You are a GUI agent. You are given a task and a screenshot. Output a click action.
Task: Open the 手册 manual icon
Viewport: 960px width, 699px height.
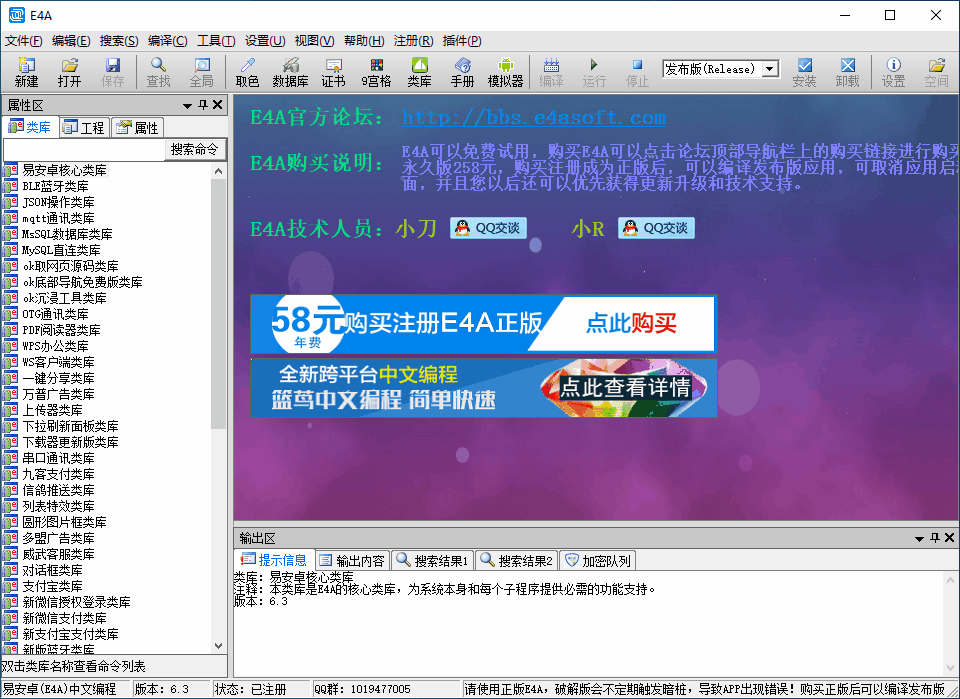[462, 72]
